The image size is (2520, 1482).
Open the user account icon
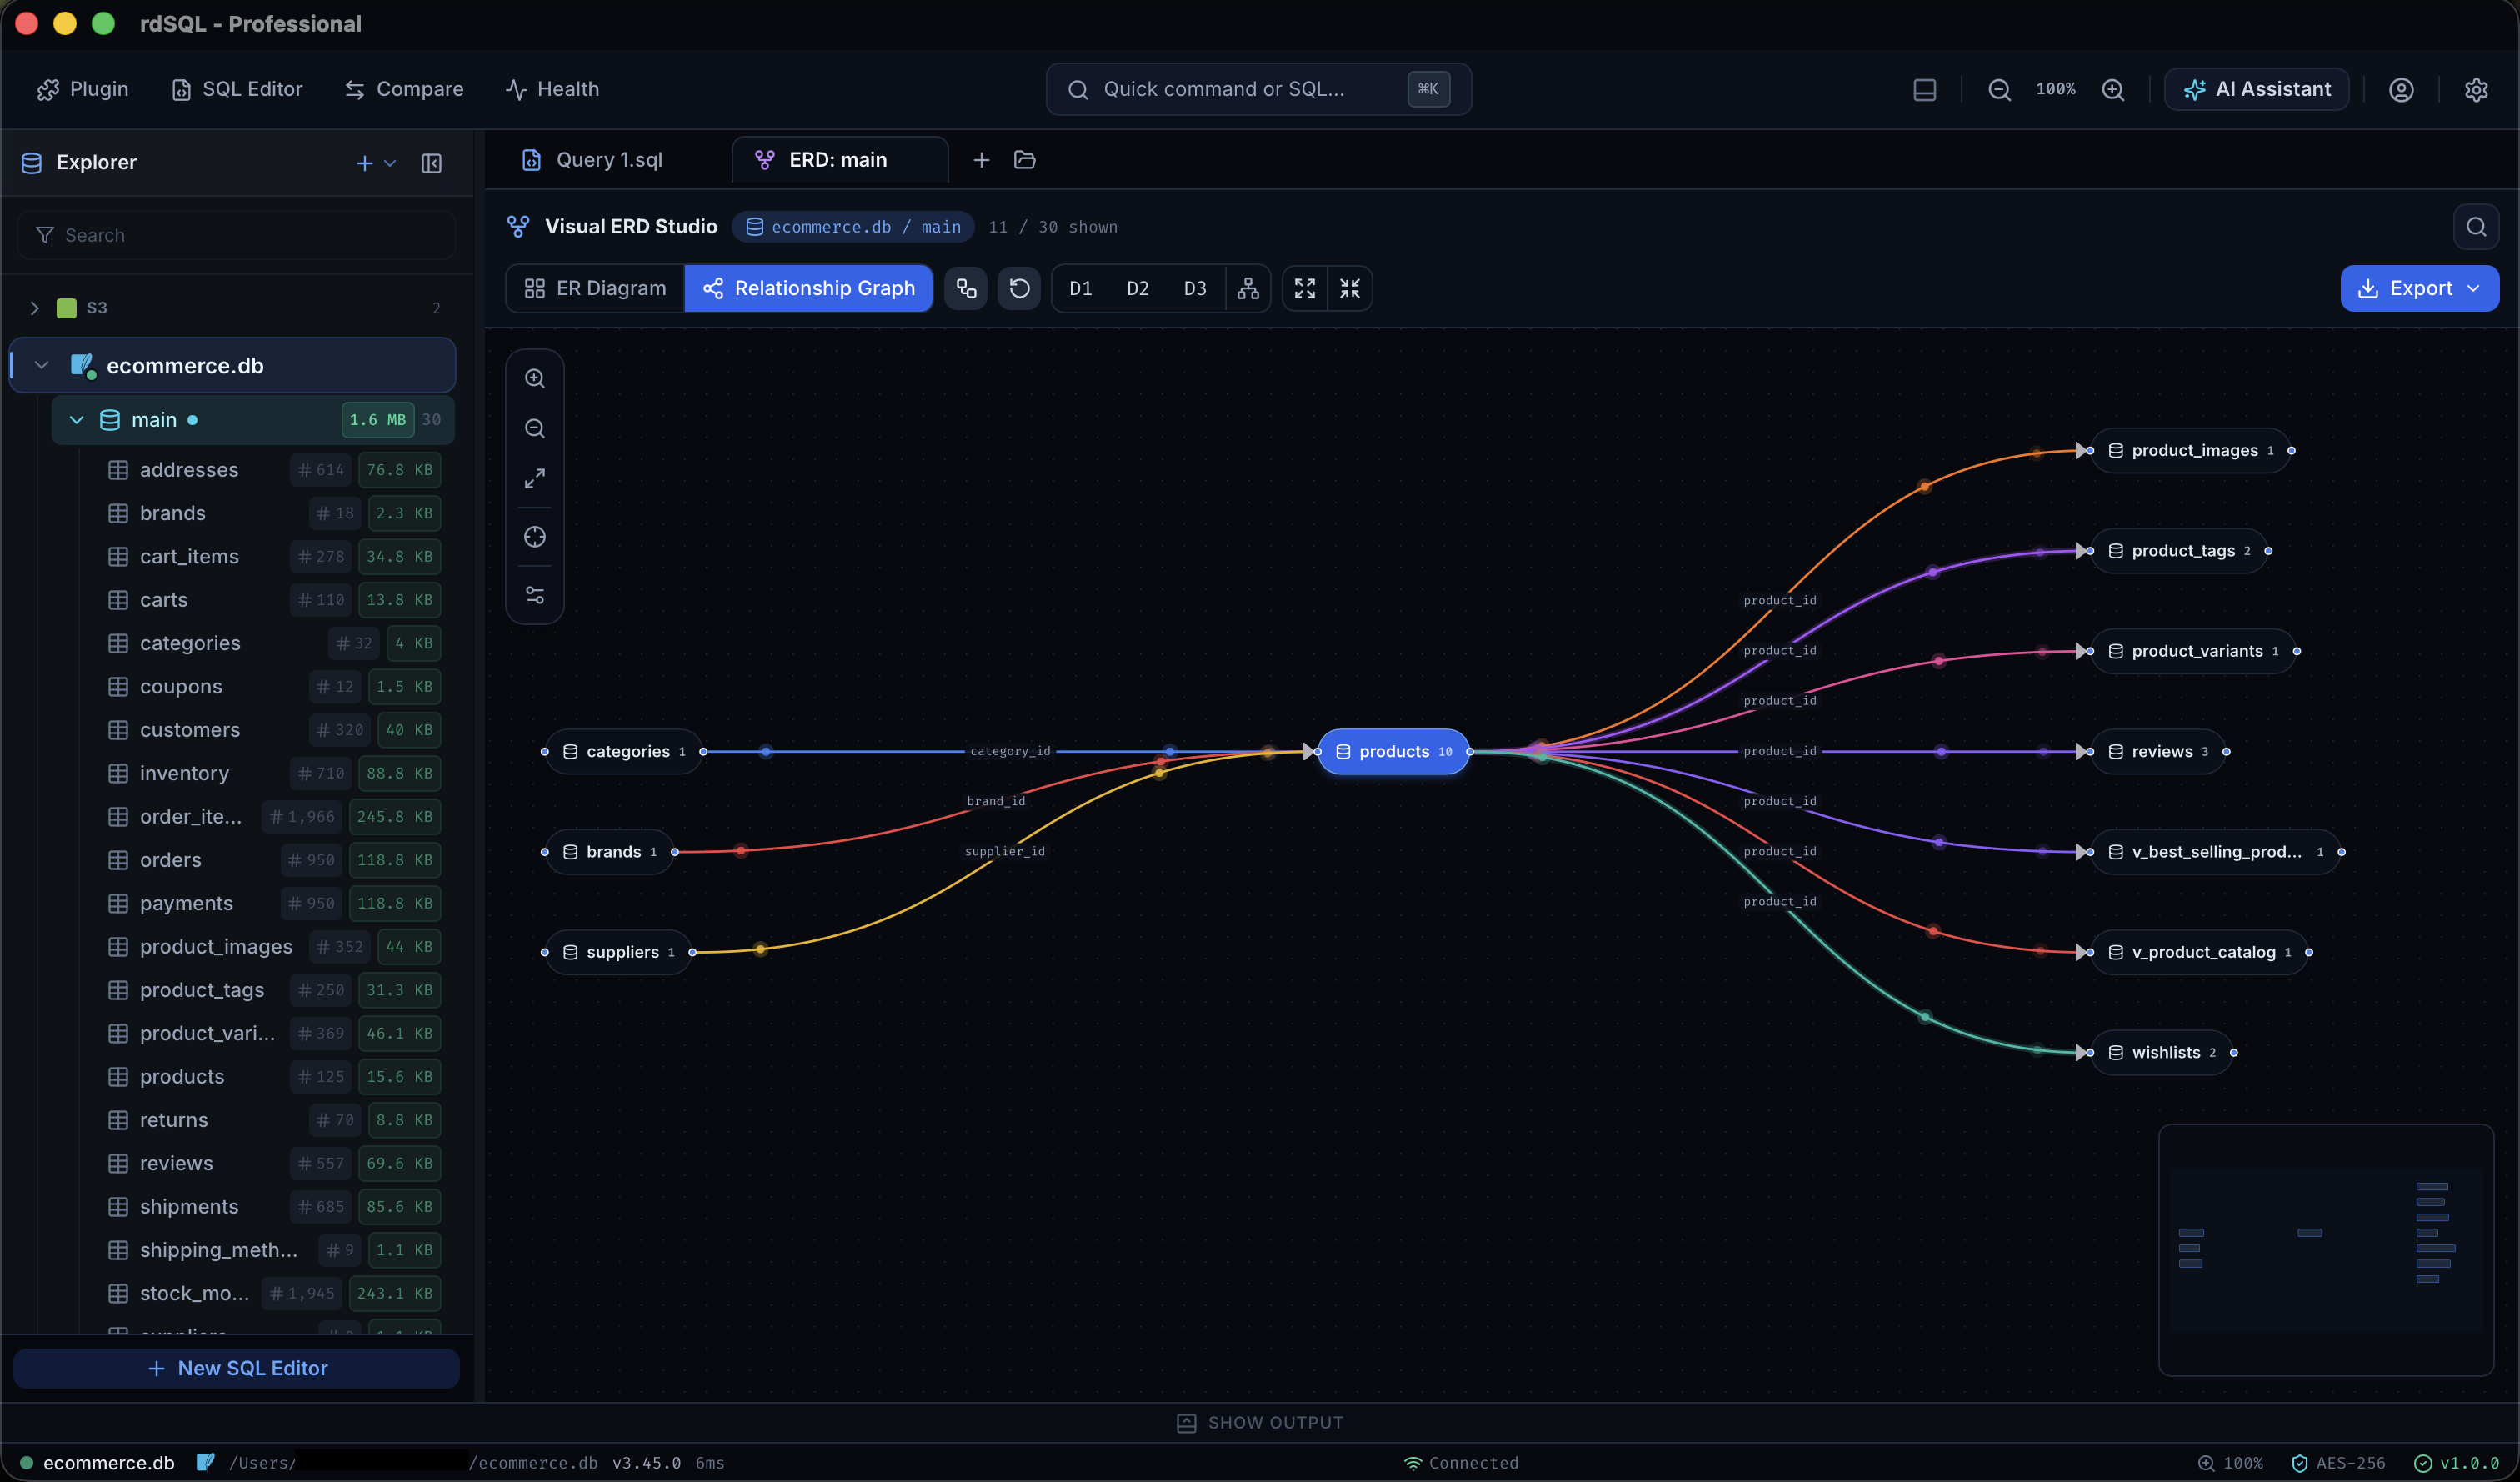(2401, 90)
